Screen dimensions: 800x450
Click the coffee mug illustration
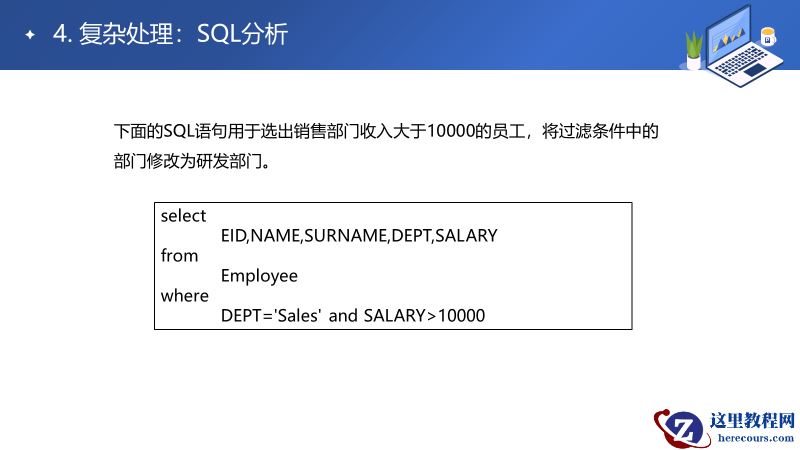coord(768,37)
